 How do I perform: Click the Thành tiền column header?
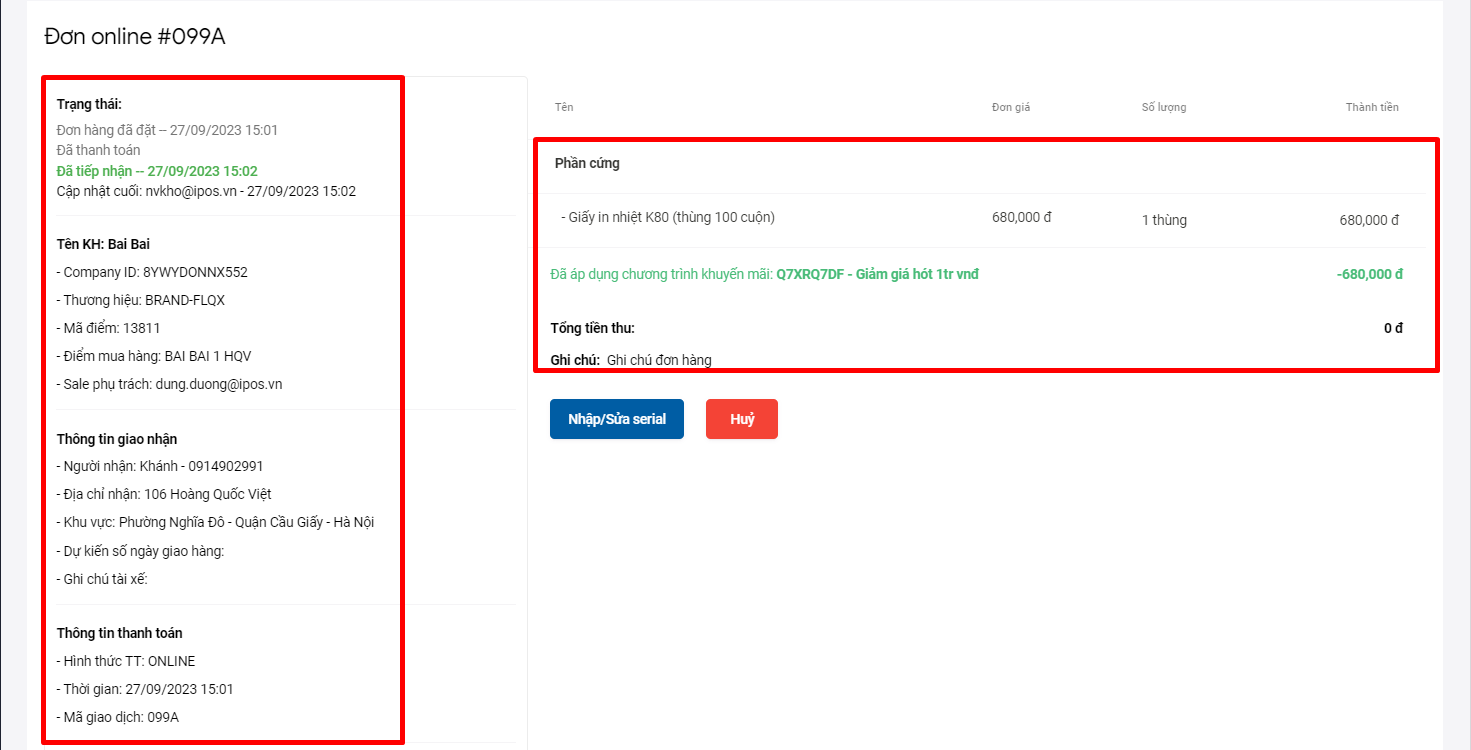click(x=1372, y=107)
